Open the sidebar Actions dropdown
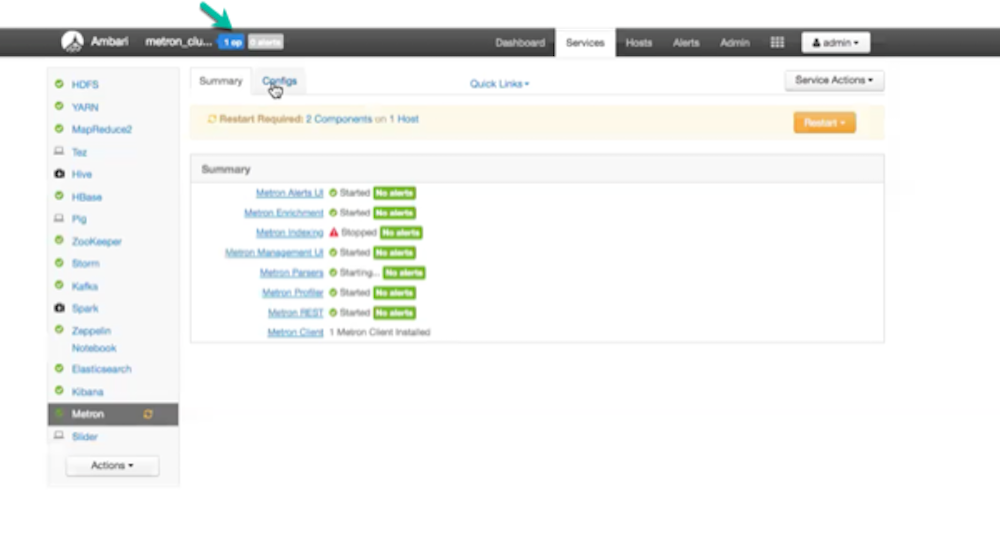Screen dimensions: 1000x542 click(112, 465)
